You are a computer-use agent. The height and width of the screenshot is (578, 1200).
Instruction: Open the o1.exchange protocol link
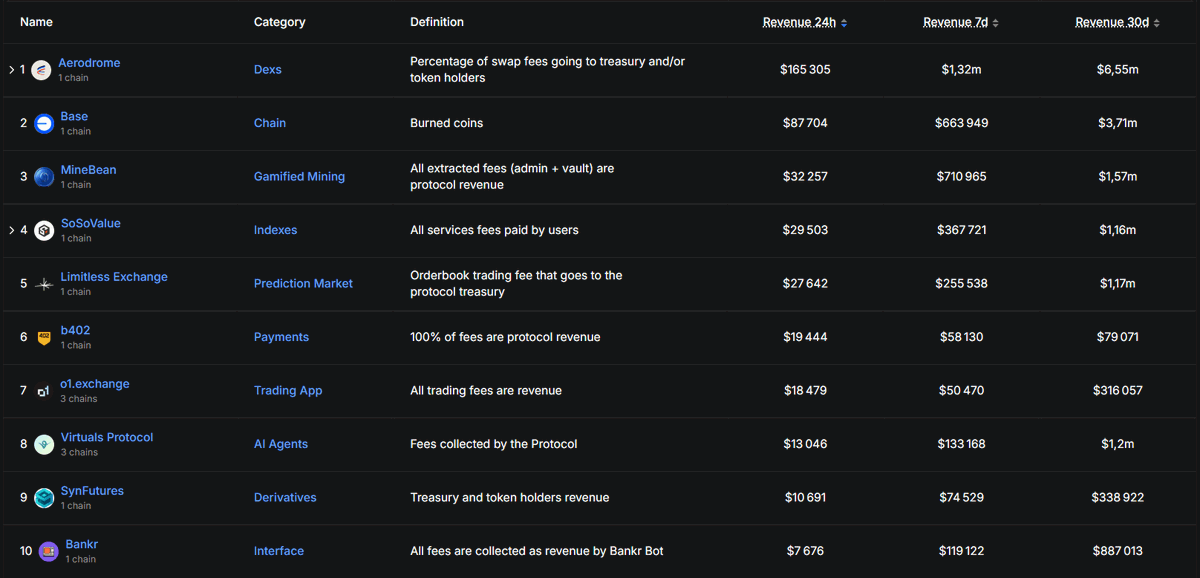95,384
